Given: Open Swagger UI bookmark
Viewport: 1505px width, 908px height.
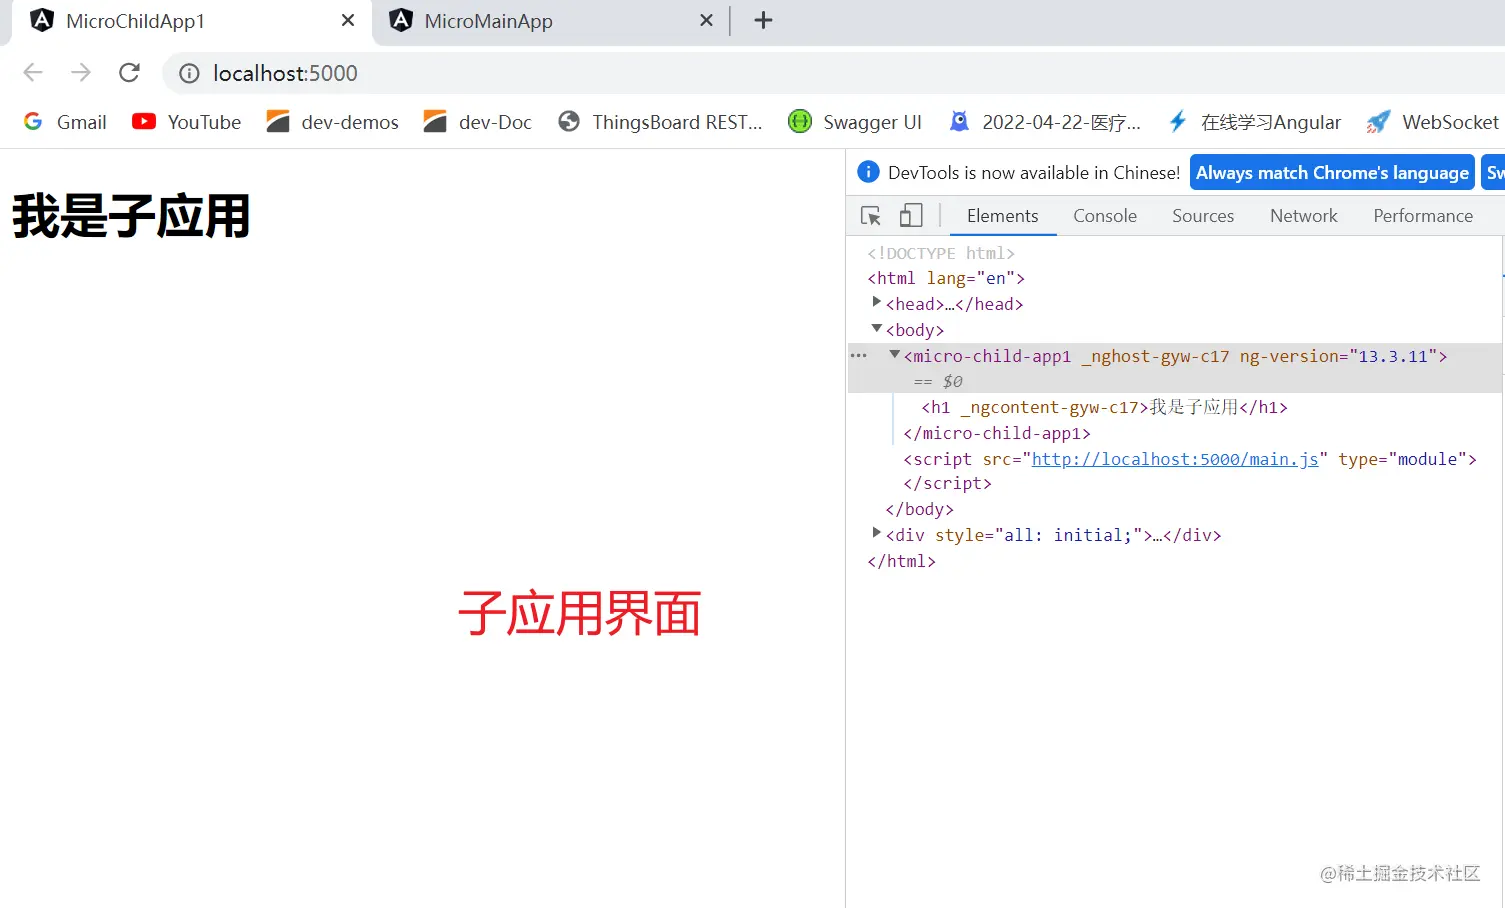Looking at the screenshot, I should tap(855, 122).
